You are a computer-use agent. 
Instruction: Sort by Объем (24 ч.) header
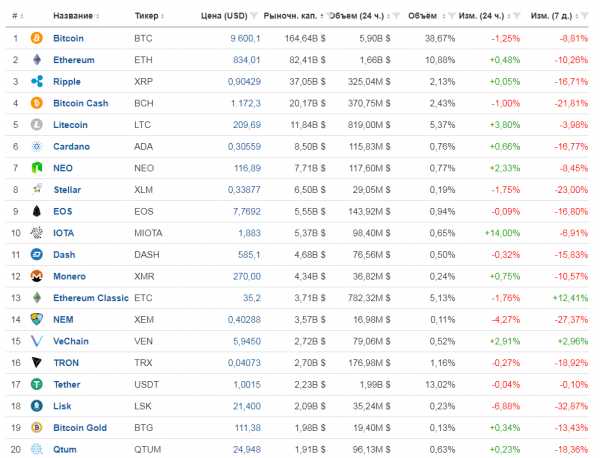click(359, 16)
